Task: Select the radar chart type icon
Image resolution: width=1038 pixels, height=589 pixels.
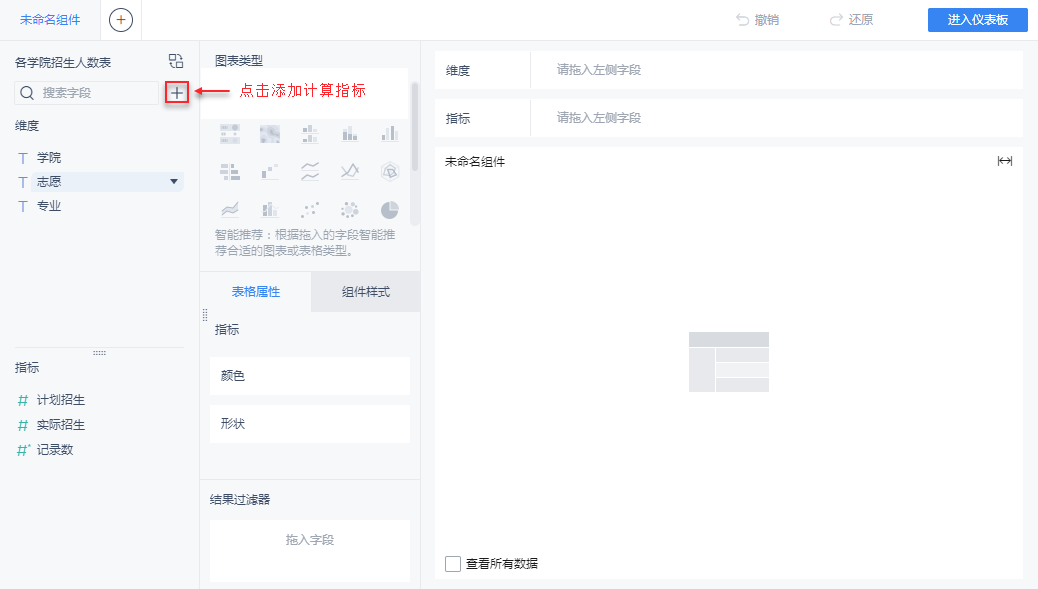Action: point(390,172)
